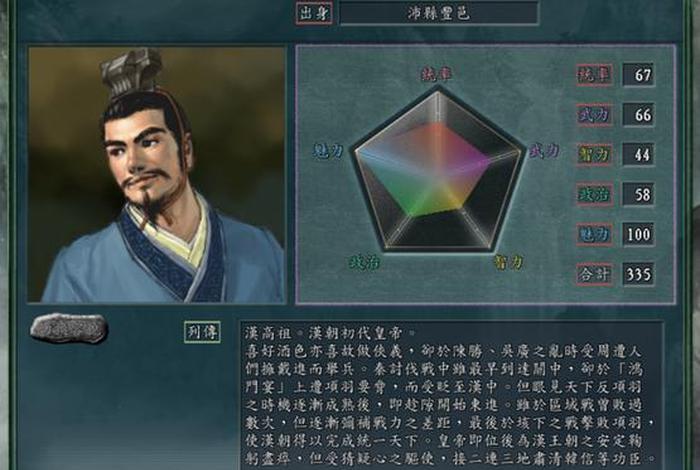
Task: Select the leadership value 67
Action: [x=639, y=75]
